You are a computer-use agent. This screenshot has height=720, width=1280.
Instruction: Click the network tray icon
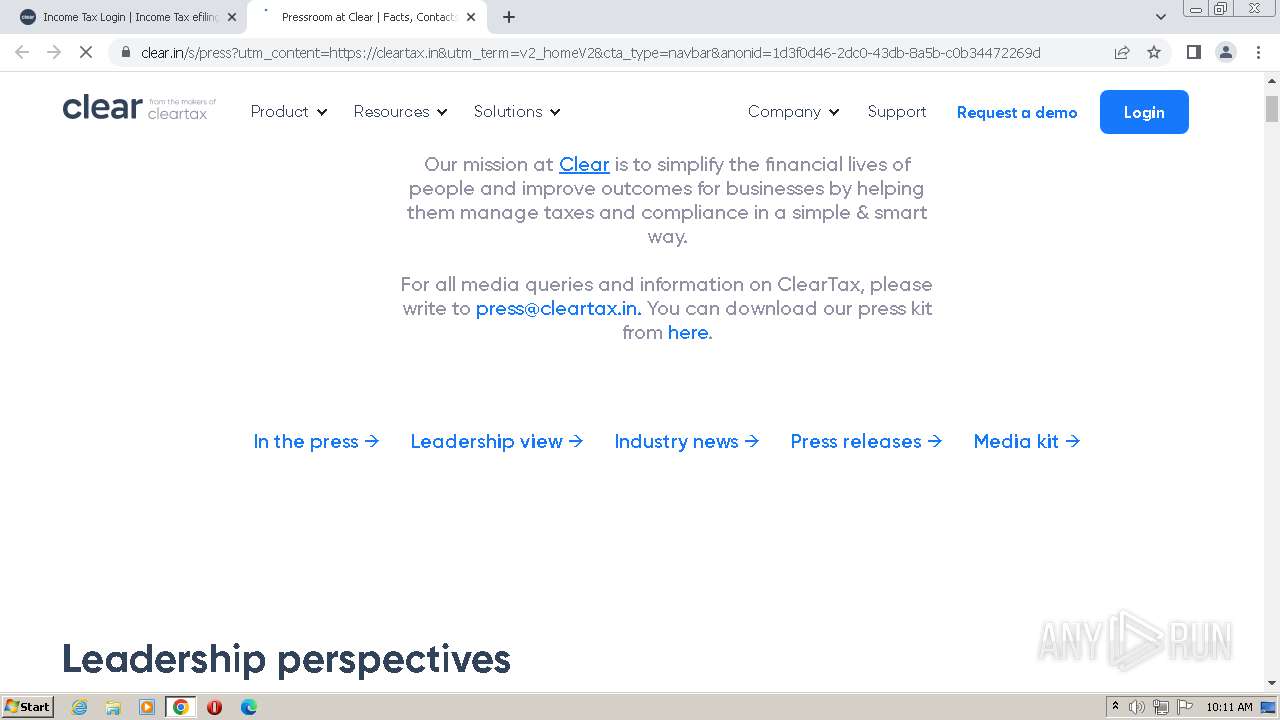coord(1161,707)
